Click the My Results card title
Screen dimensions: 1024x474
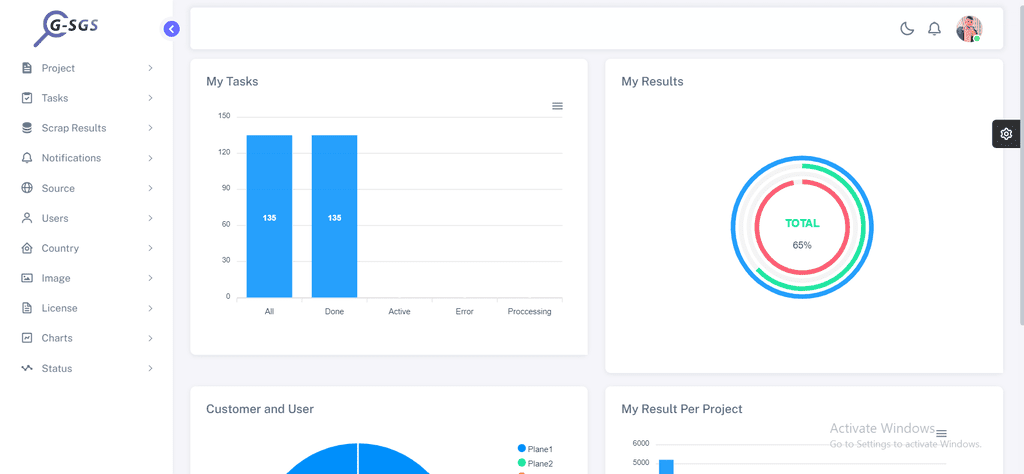(652, 82)
